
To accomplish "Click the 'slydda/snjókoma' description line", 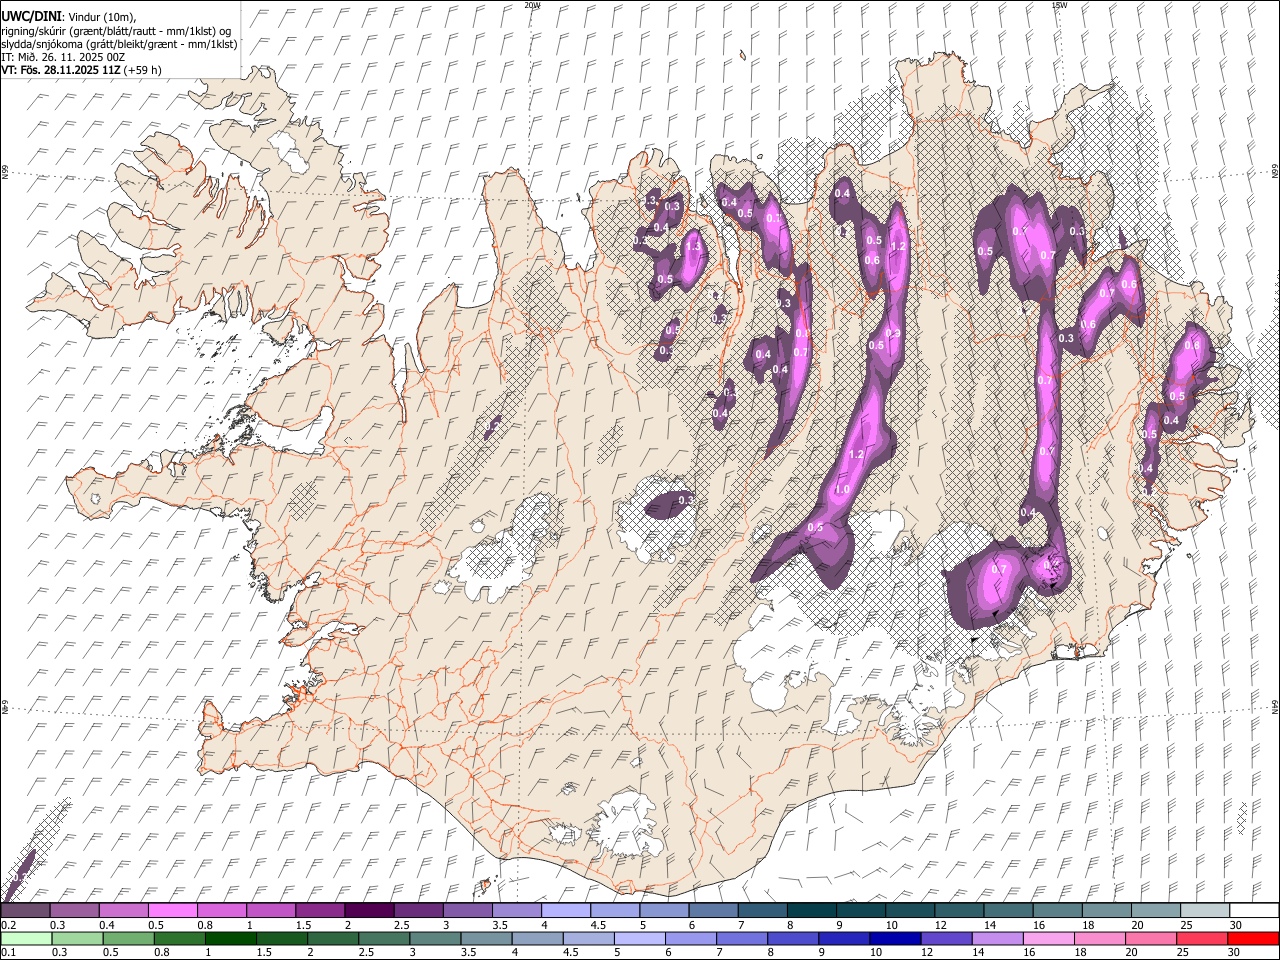I will tap(119, 44).
